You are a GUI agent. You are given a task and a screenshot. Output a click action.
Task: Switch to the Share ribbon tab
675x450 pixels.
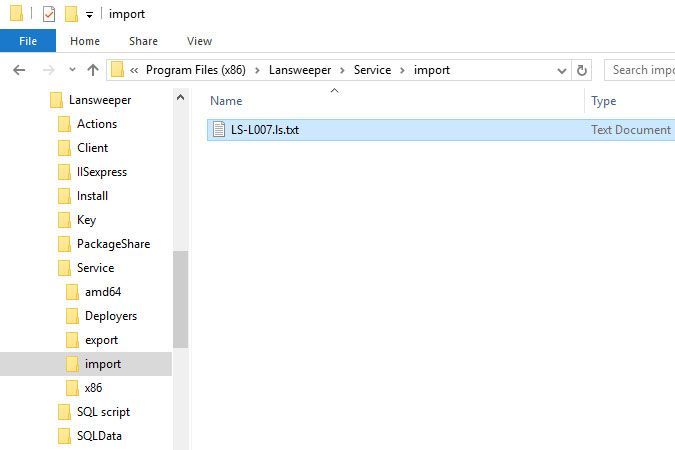[143, 41]
